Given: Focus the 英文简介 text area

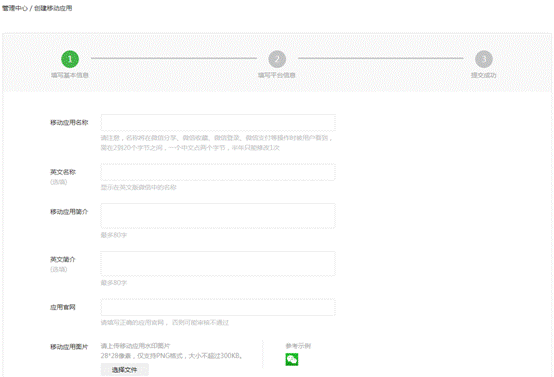Looking at the screenshot, I should 218,264.
